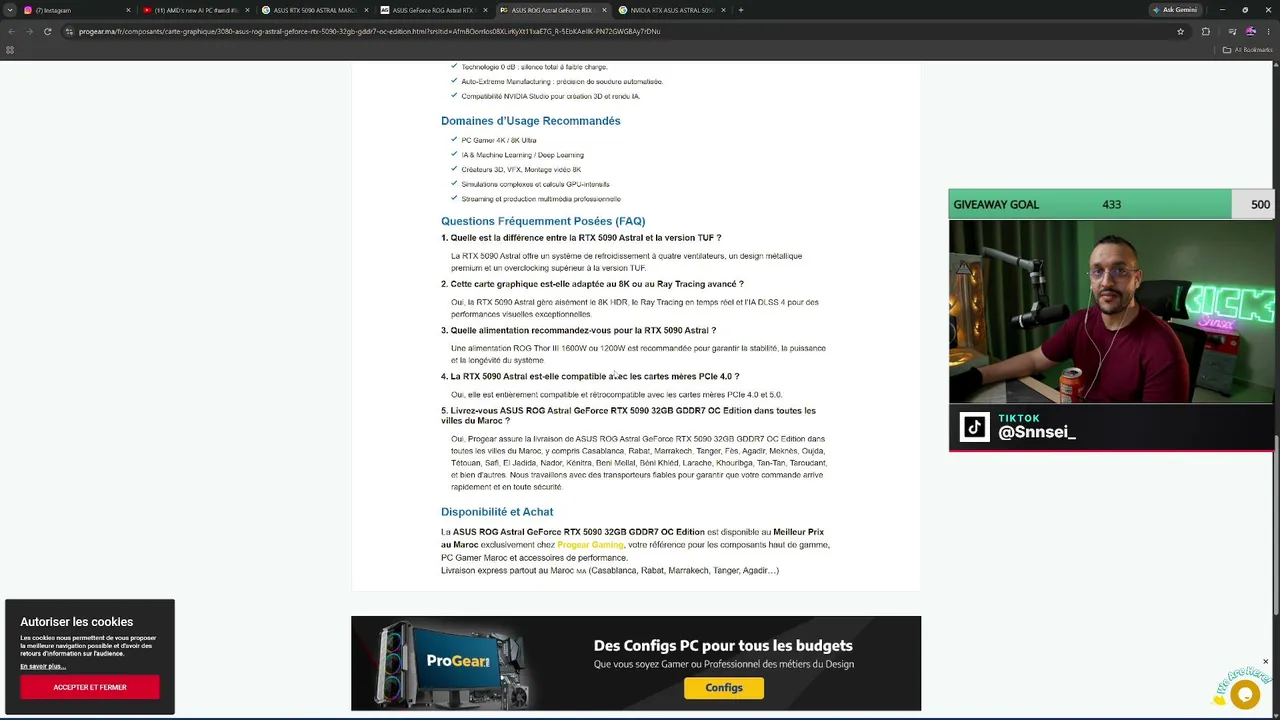Open the Chrome profile avatar

tap(1250, 31)
